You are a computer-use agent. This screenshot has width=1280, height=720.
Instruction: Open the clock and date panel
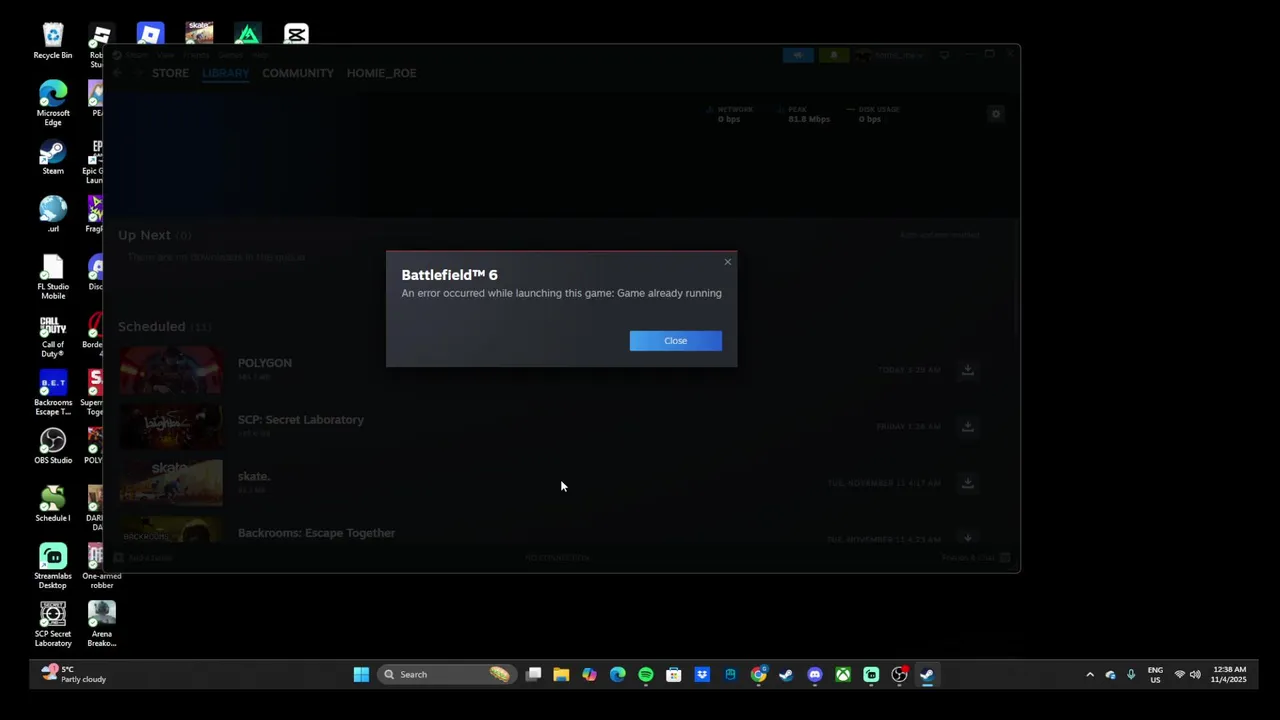pos(1229,675)
